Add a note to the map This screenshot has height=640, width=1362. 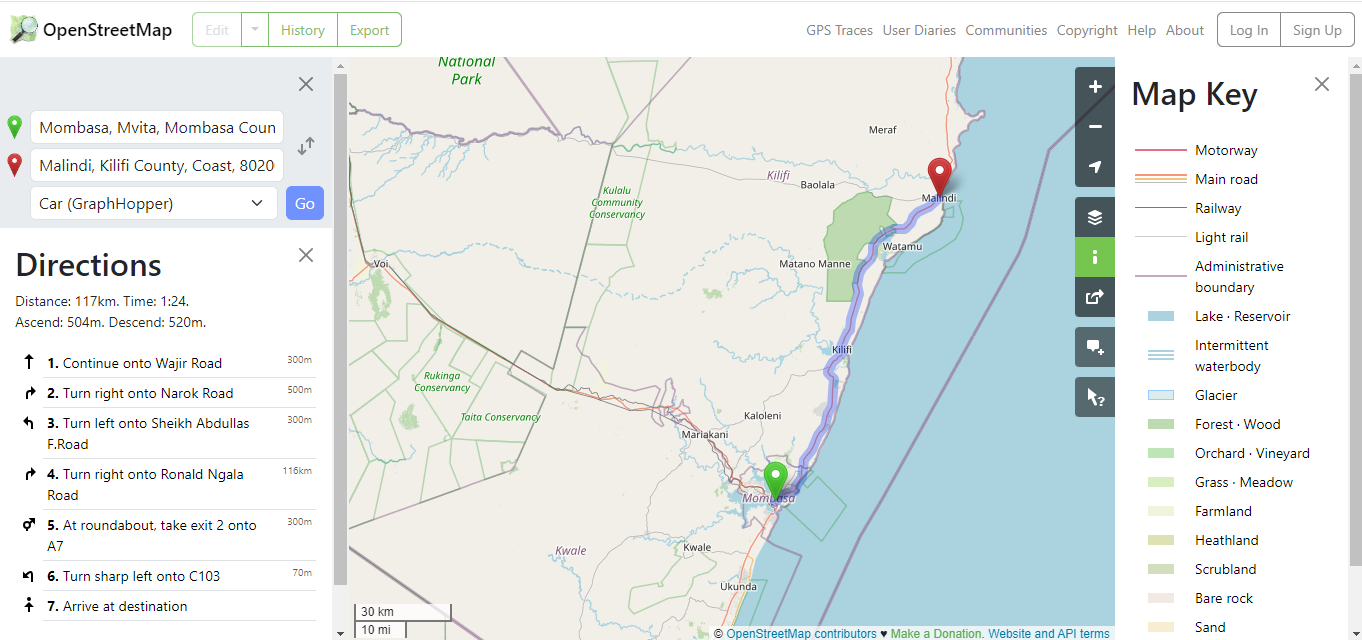pyautogui.click(x=1095, y=347)
